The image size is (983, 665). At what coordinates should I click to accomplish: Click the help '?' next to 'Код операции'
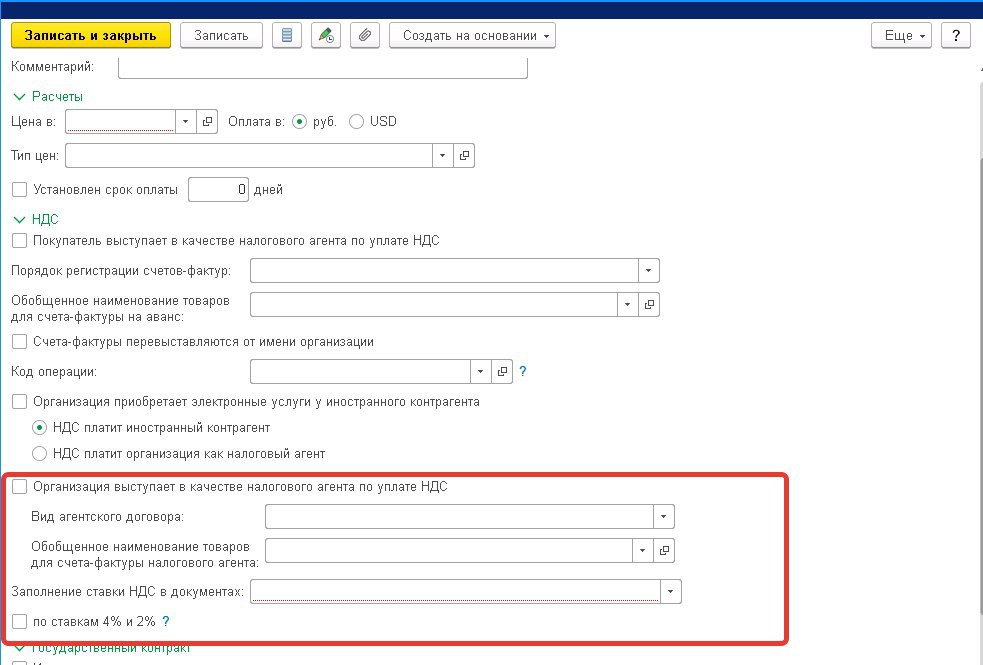coord(523,372)
